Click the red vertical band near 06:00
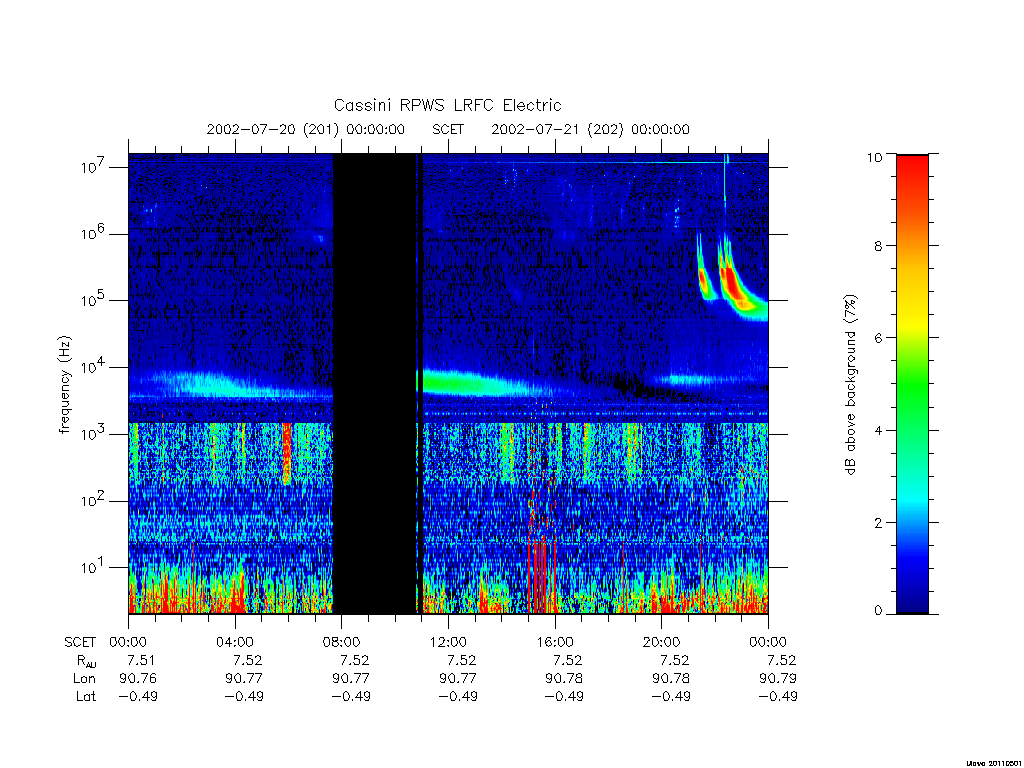Screen dimensions: 1024x768 click(x=287, y=453)
